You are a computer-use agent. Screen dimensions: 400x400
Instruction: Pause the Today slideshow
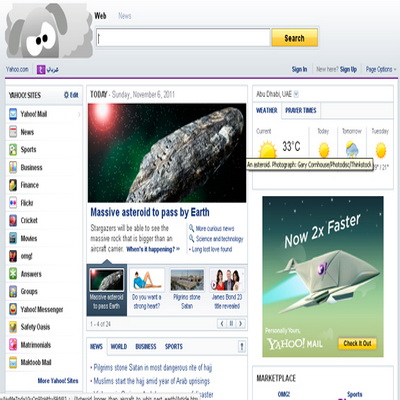(231, 323)
